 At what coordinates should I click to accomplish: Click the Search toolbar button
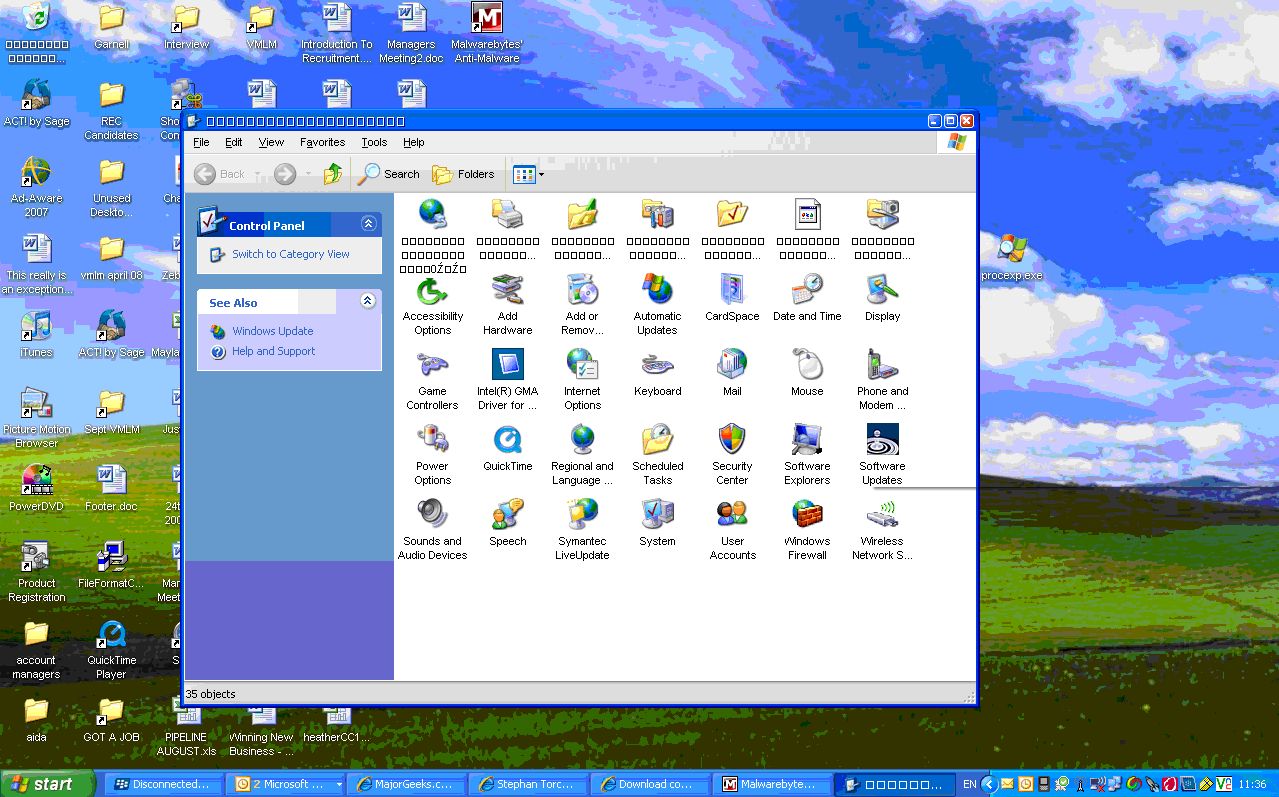(389, 174)
